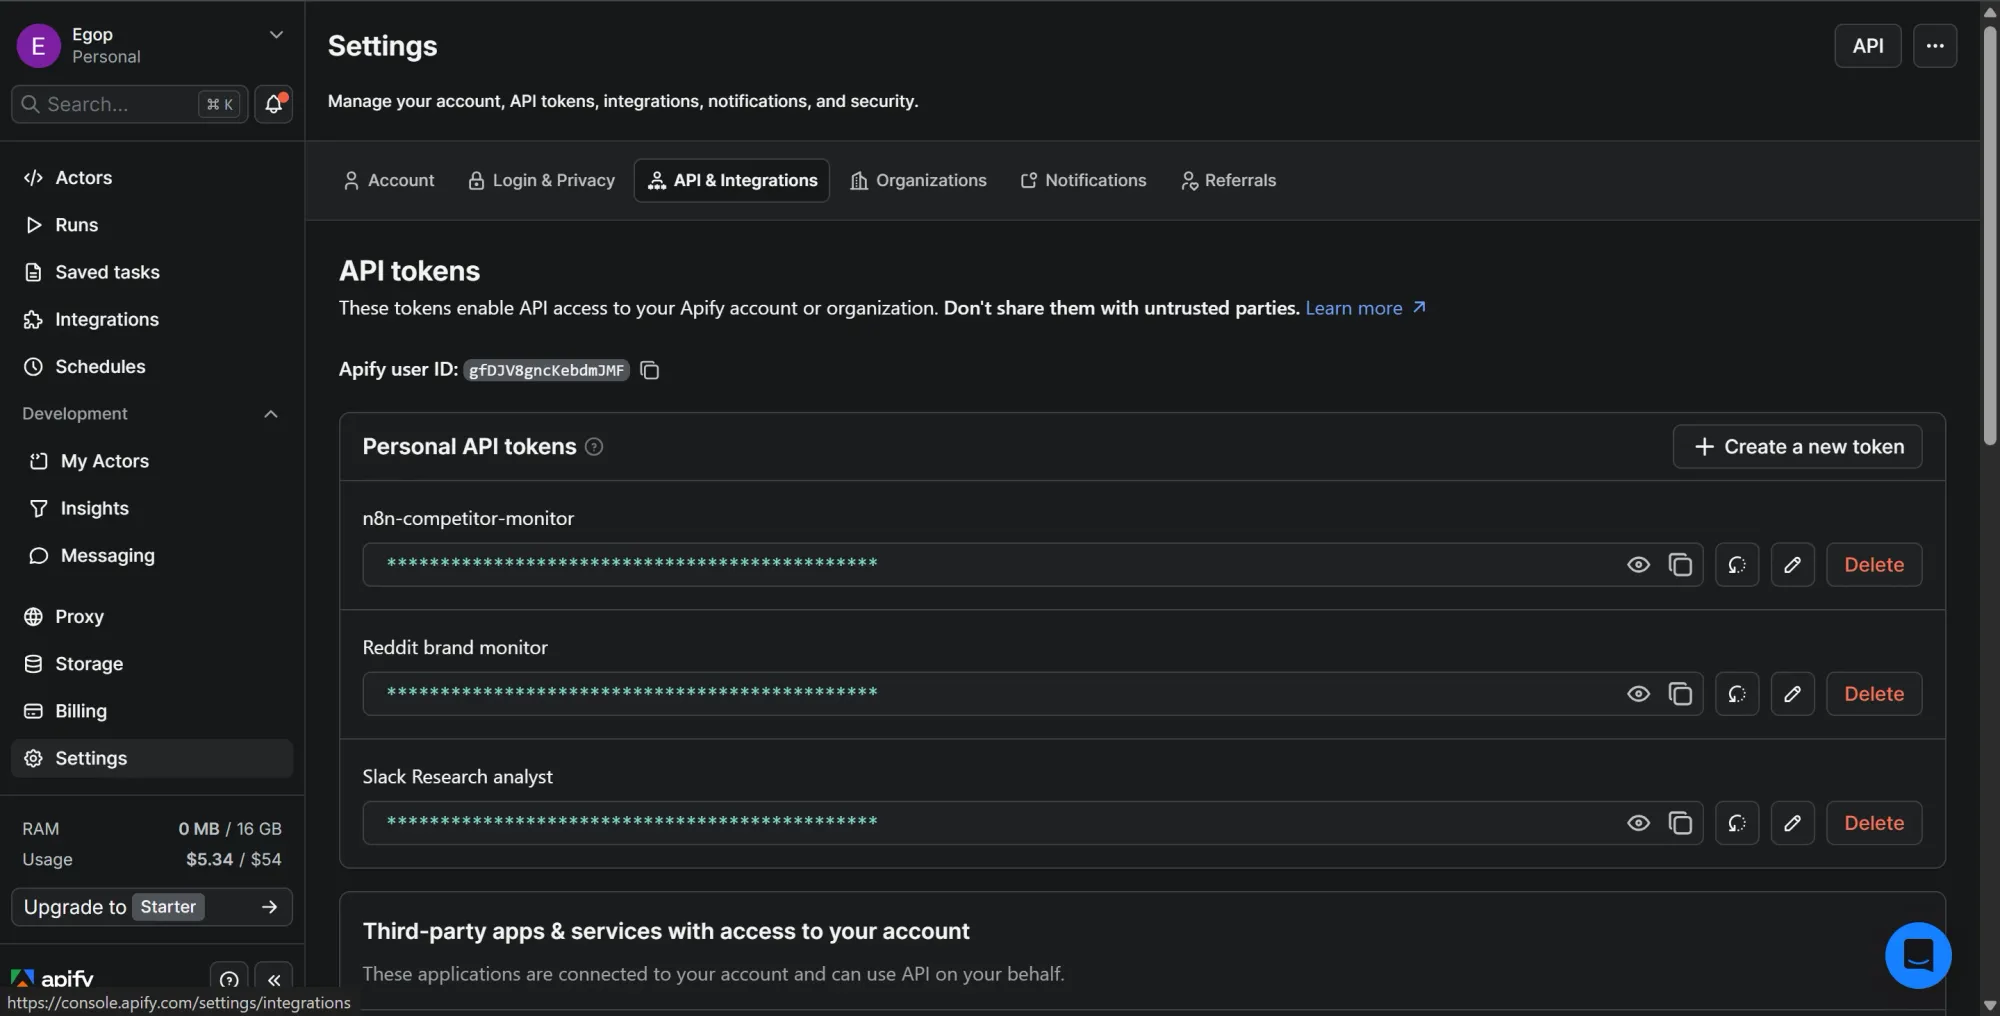2000x1016 pixels.
Task: Switch to the Account tab
Action: tap(389, 181)
